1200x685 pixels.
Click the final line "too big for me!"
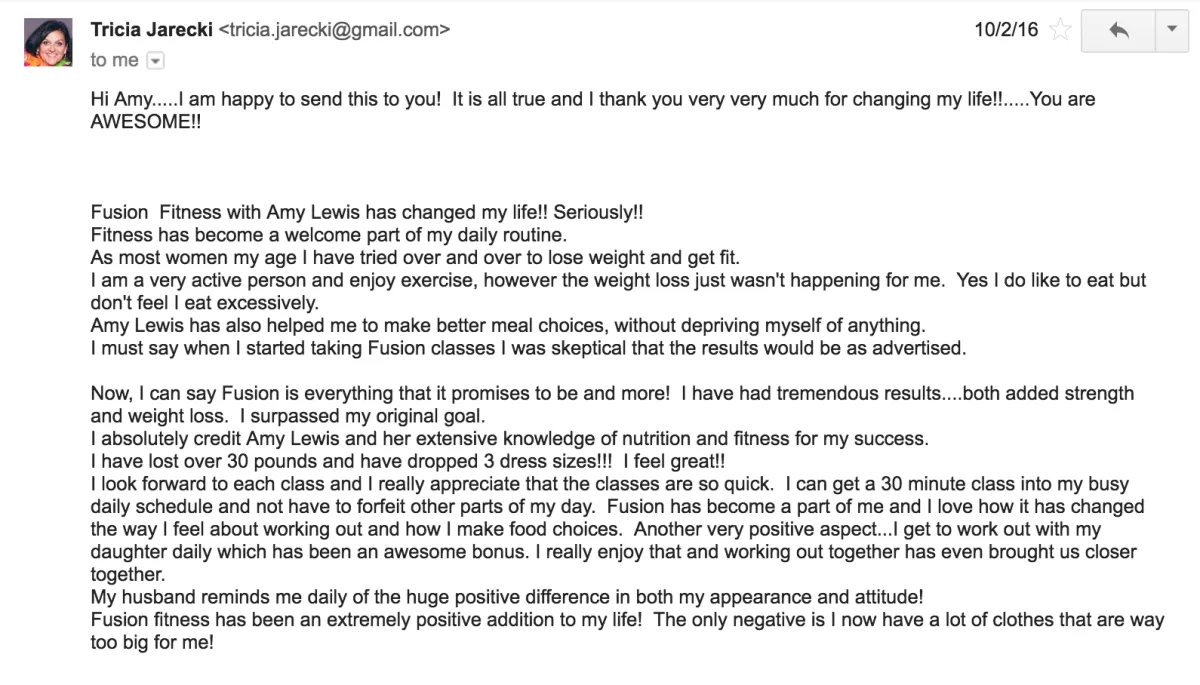pyautogui.click(x=152, y=643)
